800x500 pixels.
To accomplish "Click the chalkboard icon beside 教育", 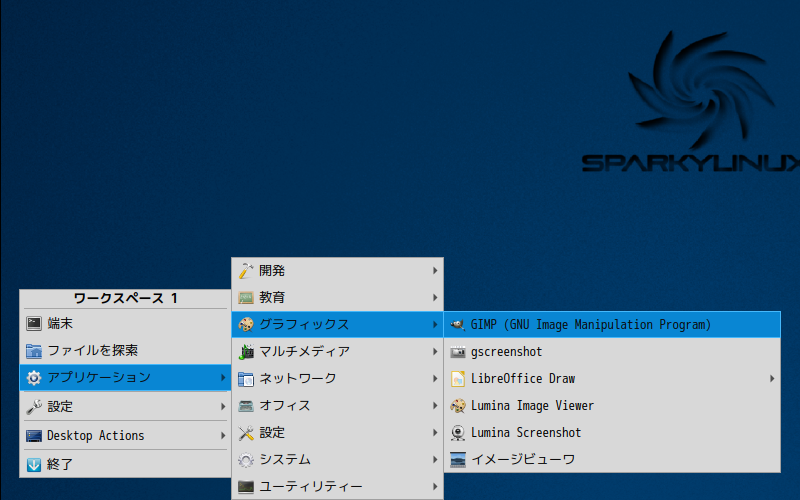I will point(246,297).
